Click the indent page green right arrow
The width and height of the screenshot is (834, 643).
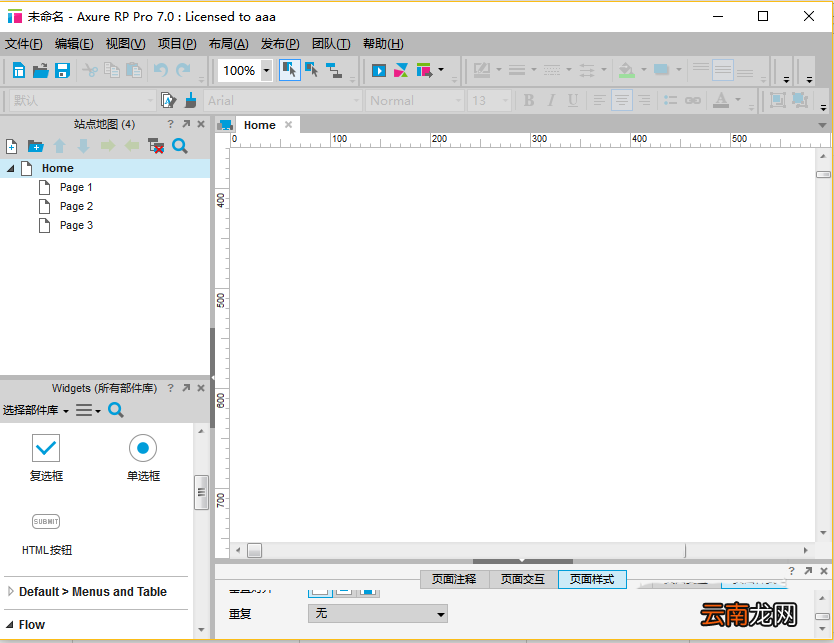[x=108, y=146]
